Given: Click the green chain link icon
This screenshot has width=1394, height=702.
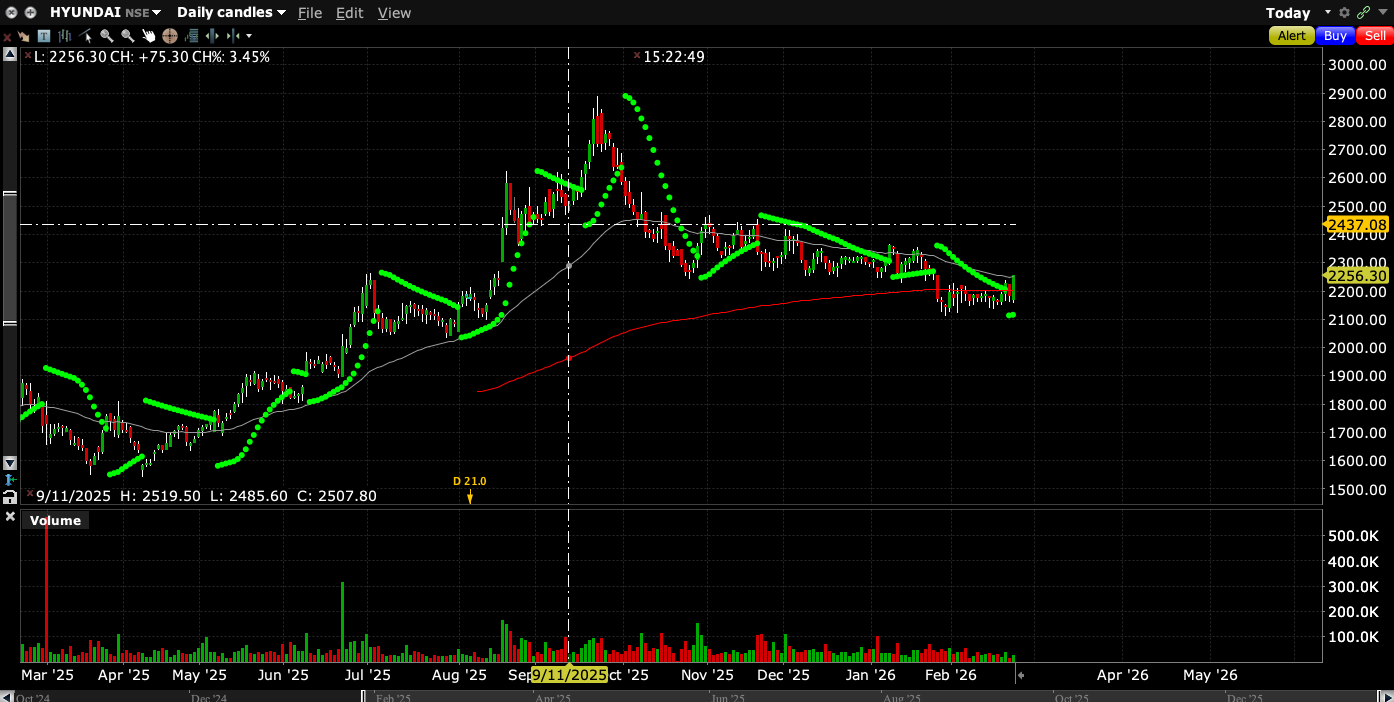Looking at the screenshot, I should coord(1362,13).
